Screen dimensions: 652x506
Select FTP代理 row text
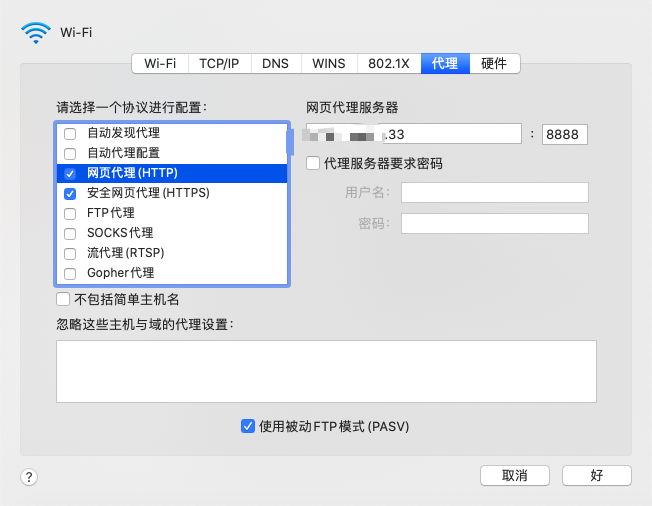(111, 213)
